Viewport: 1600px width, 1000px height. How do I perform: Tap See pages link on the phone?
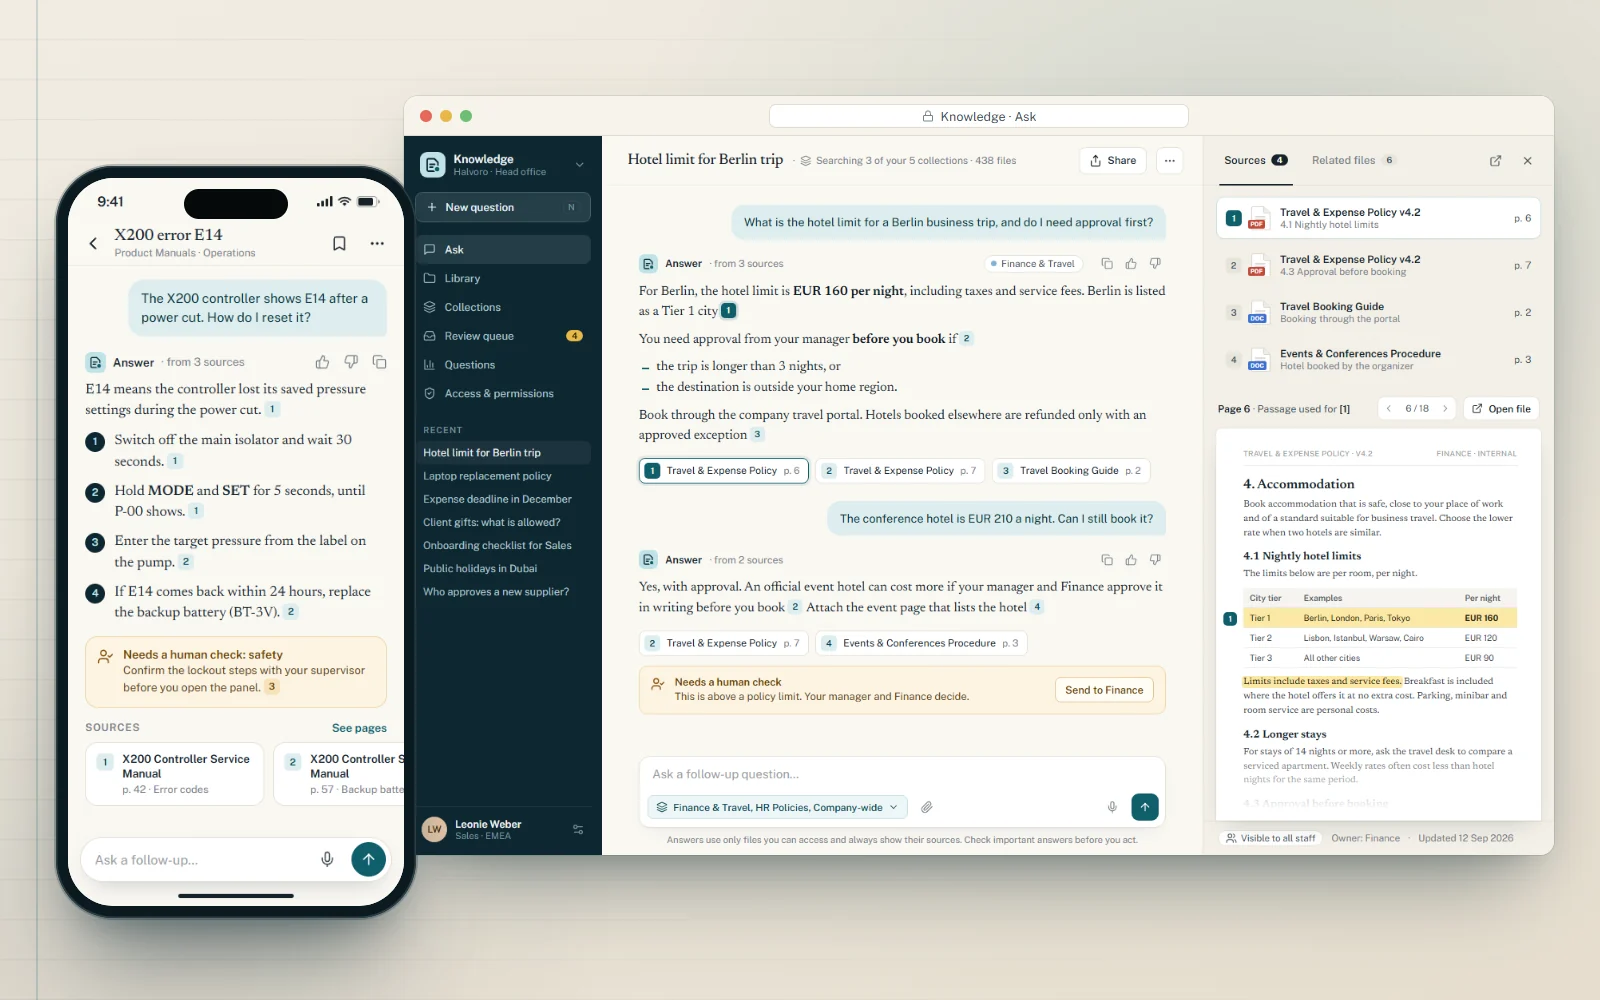pos(359,728)
